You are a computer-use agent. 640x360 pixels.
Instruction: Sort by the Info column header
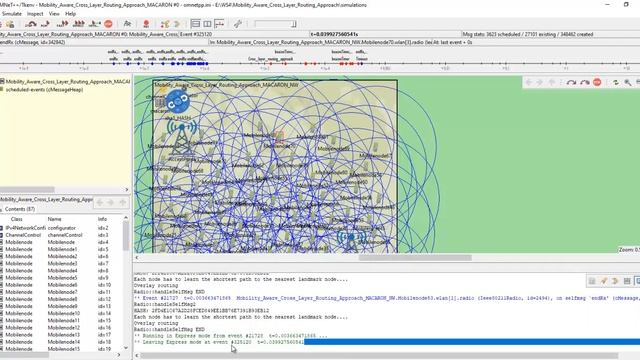click(x=102, y=219)
